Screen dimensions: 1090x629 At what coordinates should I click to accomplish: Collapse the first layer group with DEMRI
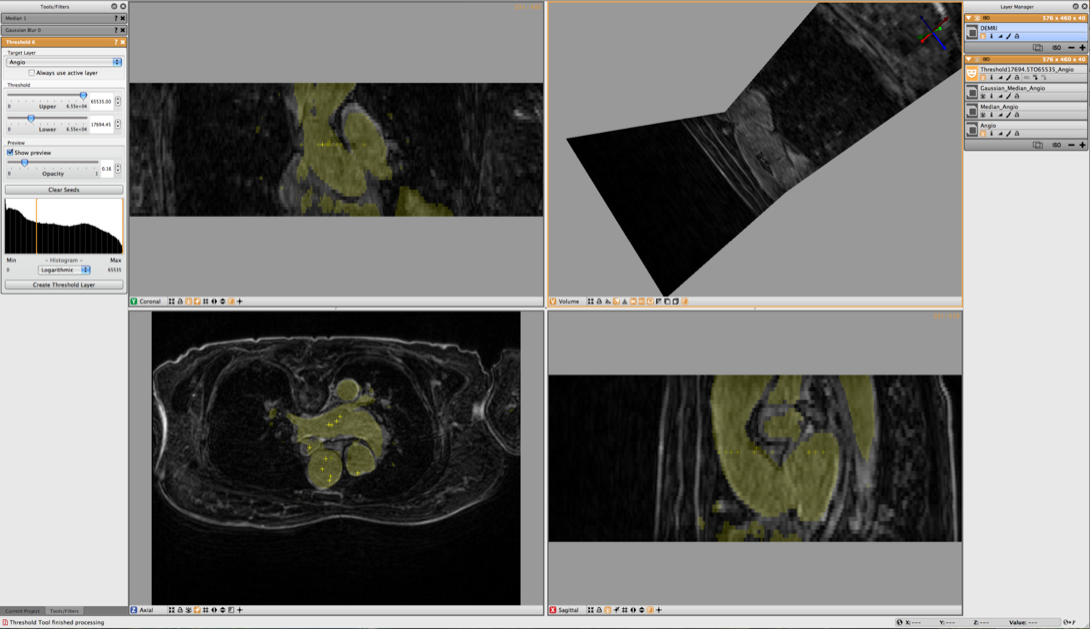969,18
